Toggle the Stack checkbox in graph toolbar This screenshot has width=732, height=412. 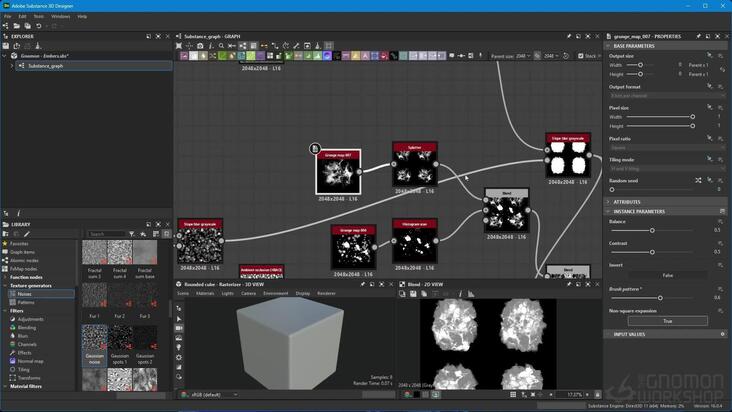[581, 56]
